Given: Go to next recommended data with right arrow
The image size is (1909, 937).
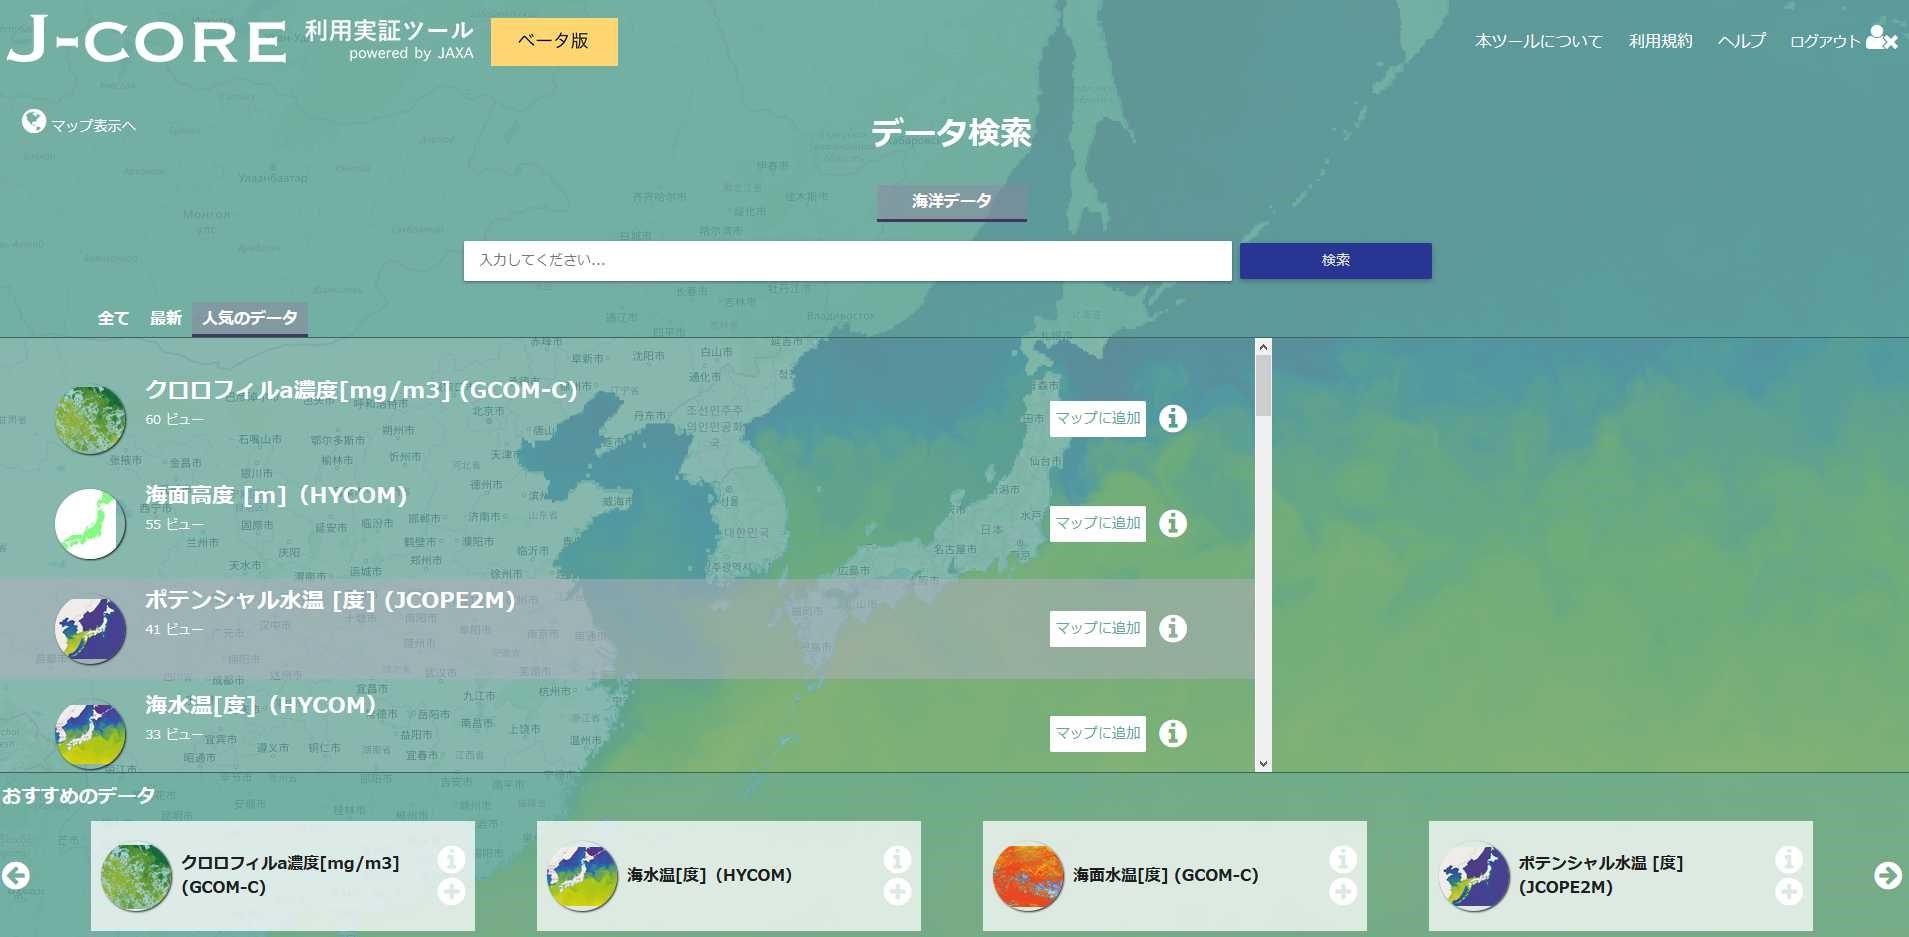Looking at the screenshot, I should coord(1888,876).
